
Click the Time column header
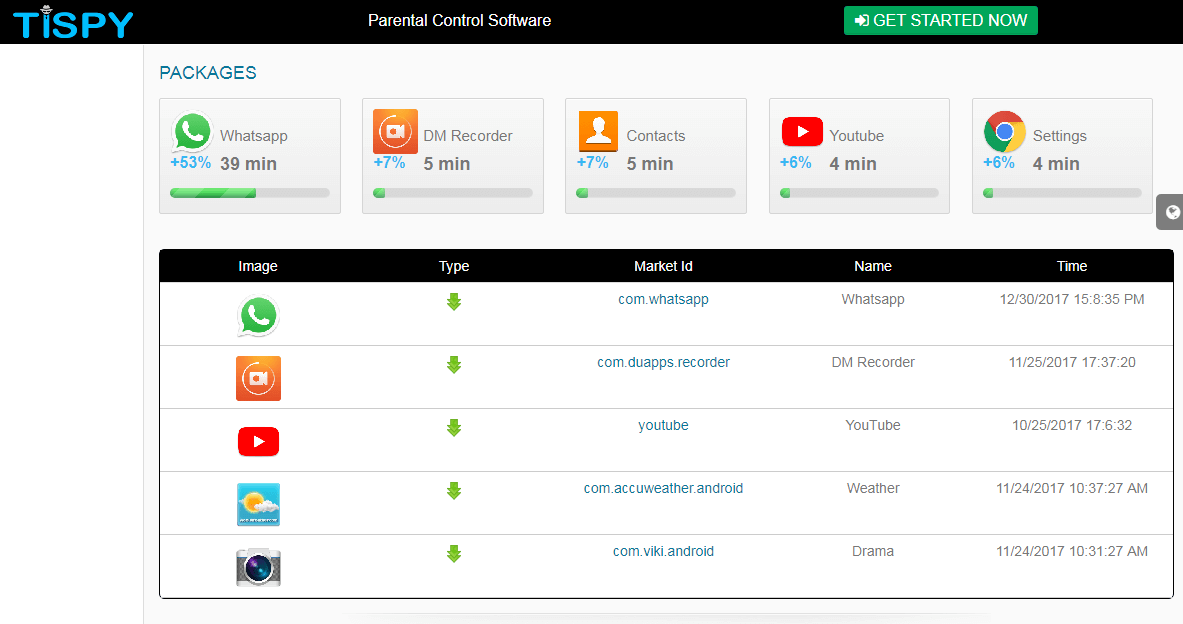point(1072,266)
